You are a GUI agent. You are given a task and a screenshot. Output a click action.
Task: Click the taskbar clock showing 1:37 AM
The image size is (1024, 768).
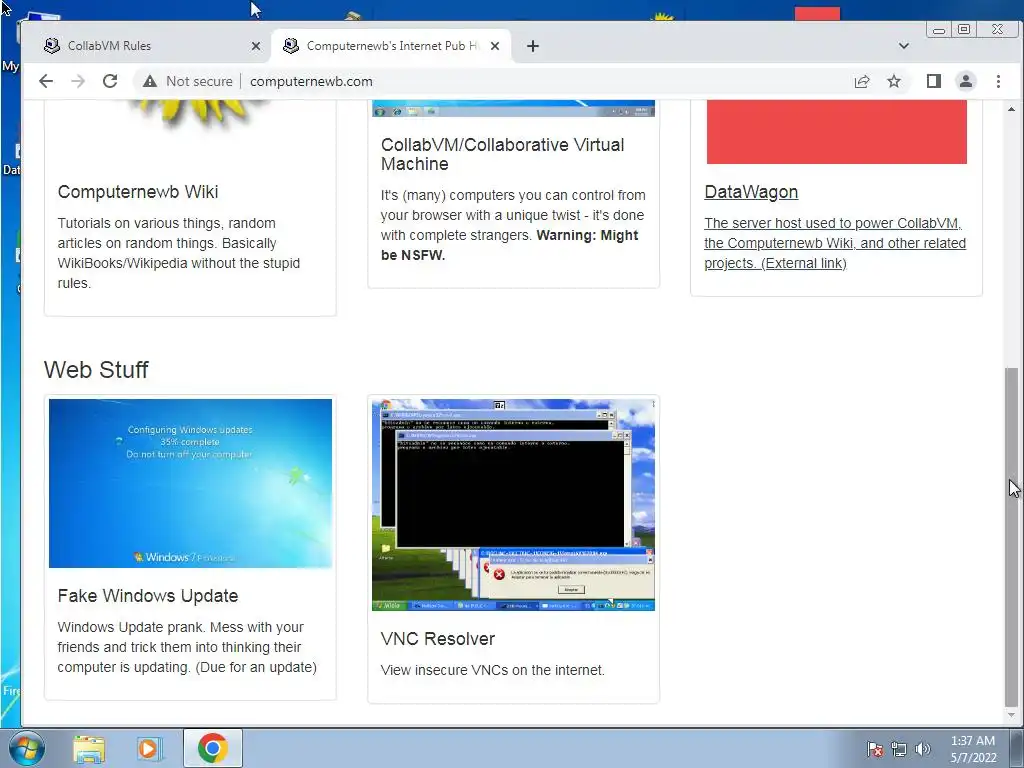972,749
